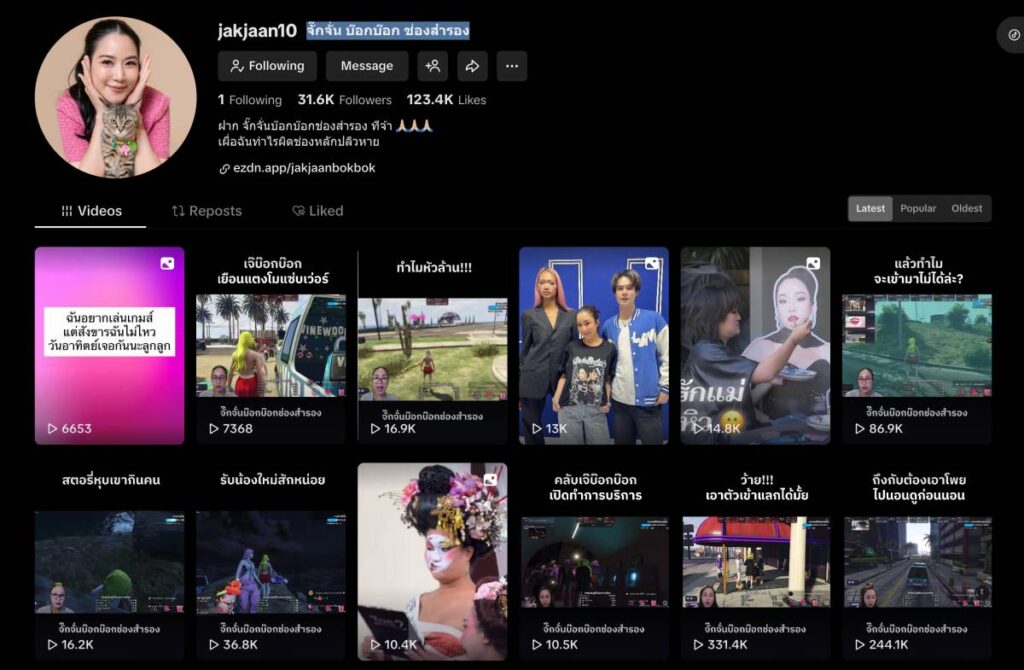Toggle the Following button
The width and height of the screenshot is (1024, 670).
[x=267, y=66]
